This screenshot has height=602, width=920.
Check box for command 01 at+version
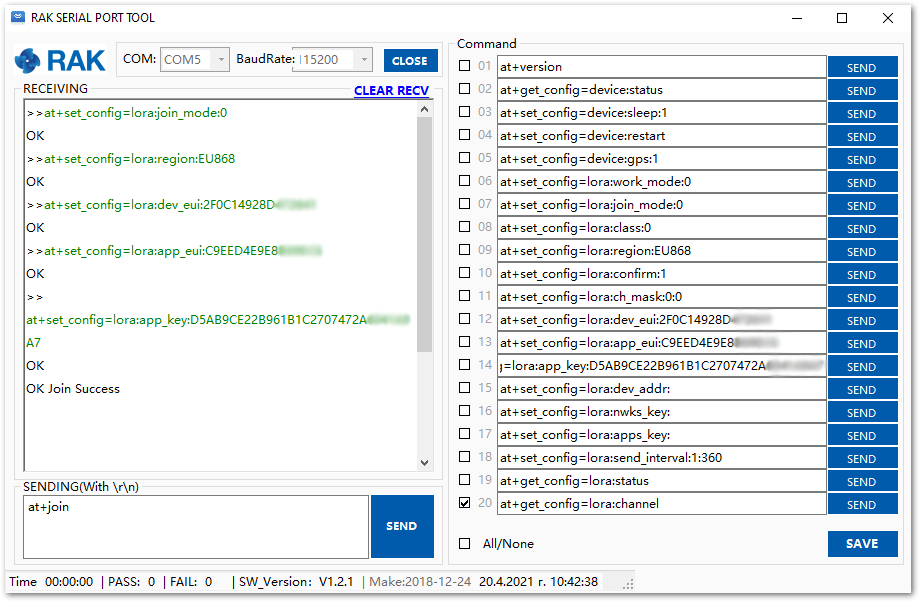pyautogui.click(x=465, y=66)
